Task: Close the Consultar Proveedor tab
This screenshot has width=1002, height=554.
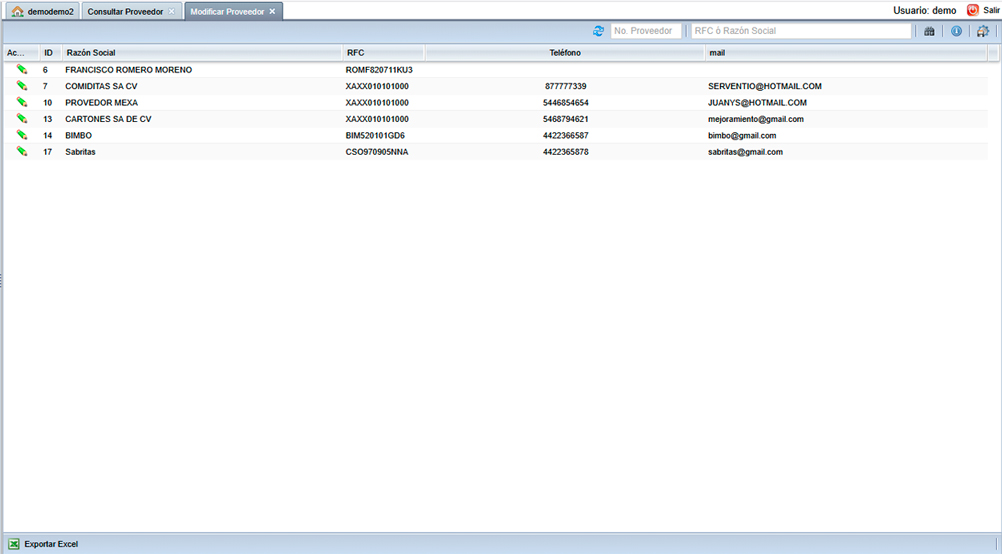Action: coord(172,11)
